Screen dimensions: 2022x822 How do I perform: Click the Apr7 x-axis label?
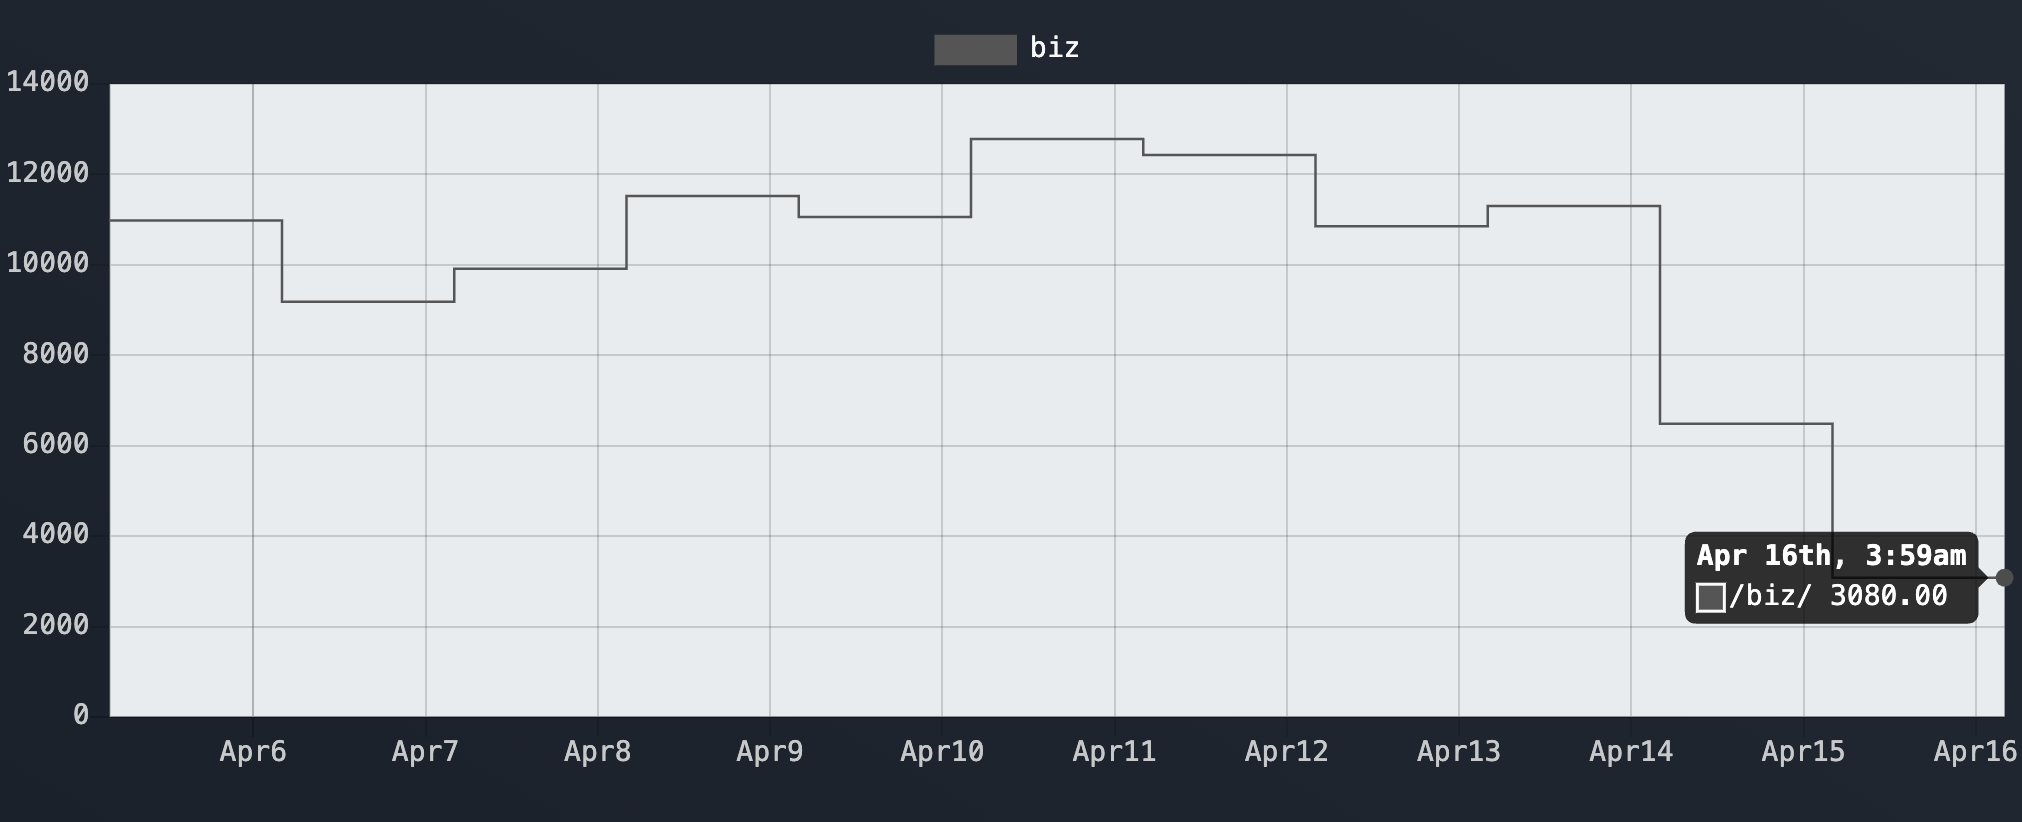pyautogui.click(x=425, y=752)
